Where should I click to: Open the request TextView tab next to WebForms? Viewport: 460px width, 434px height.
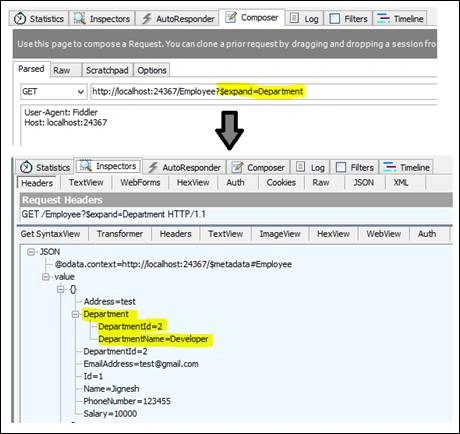(x=86, y=182)
